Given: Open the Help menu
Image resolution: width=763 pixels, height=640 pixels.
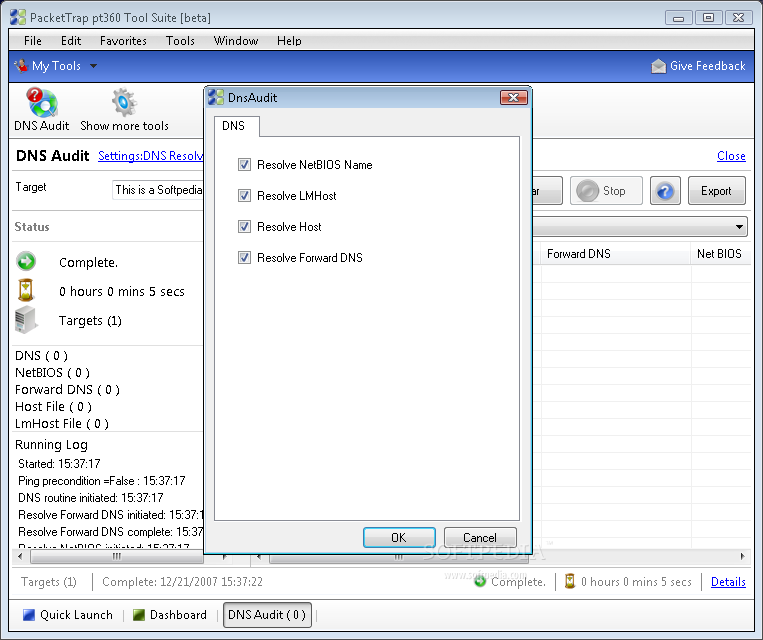Looking at the screenshot, I should click(289, 41).
